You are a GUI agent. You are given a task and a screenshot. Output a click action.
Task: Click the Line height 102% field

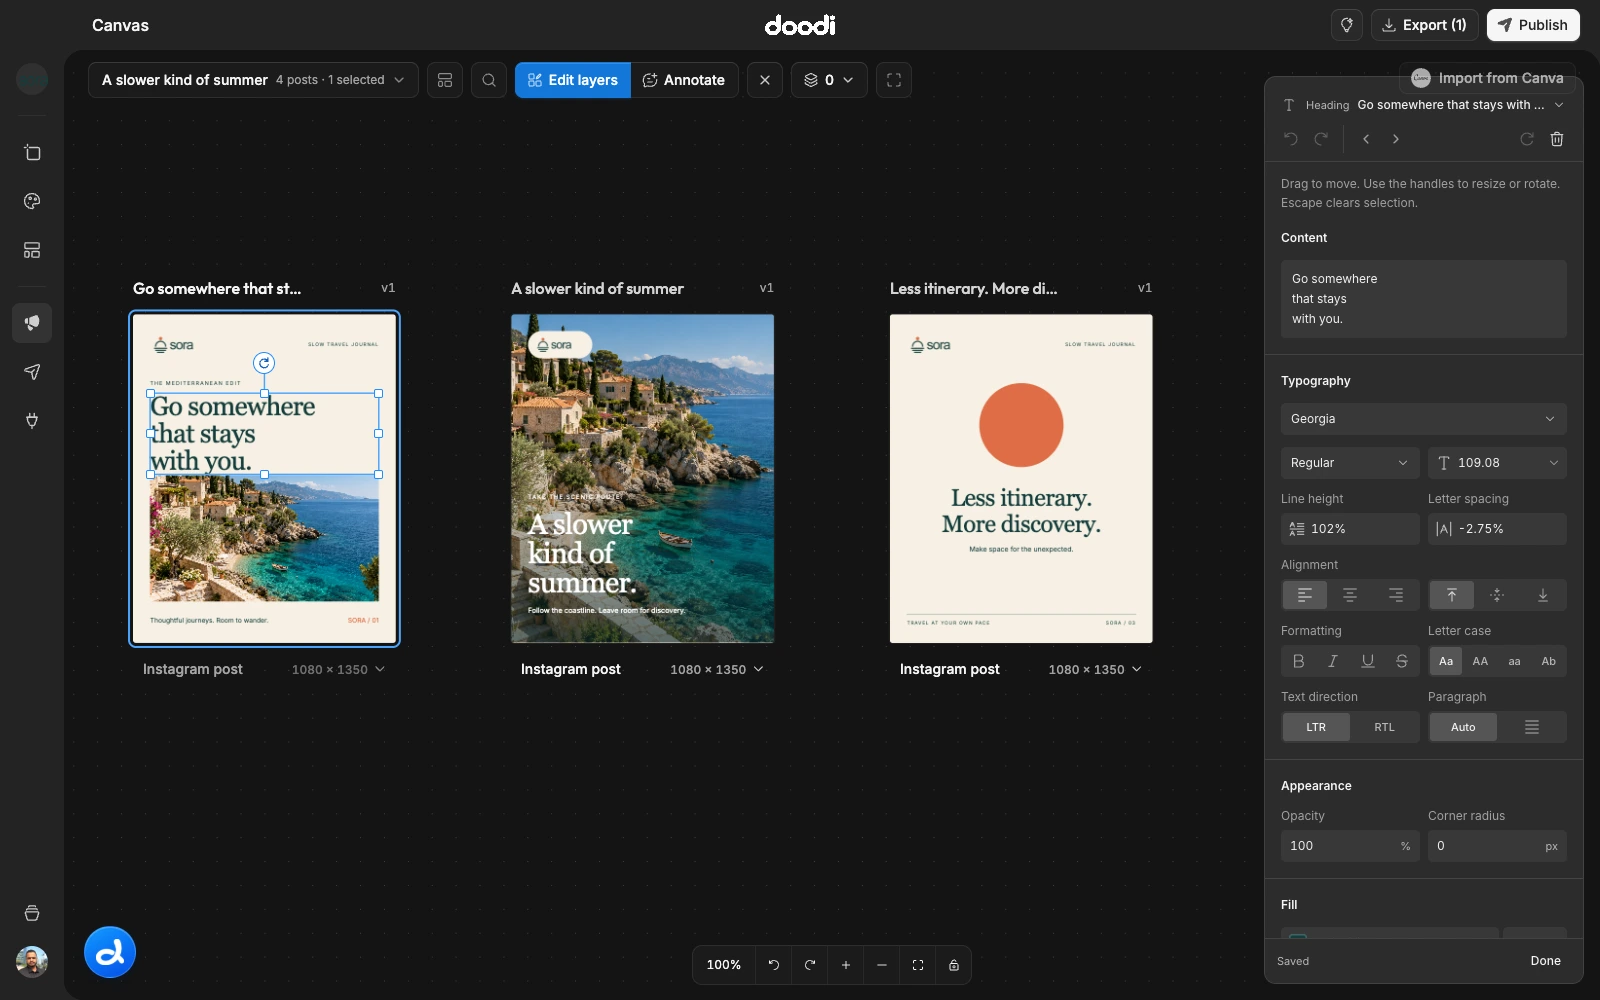click(x=1350, y=529)
